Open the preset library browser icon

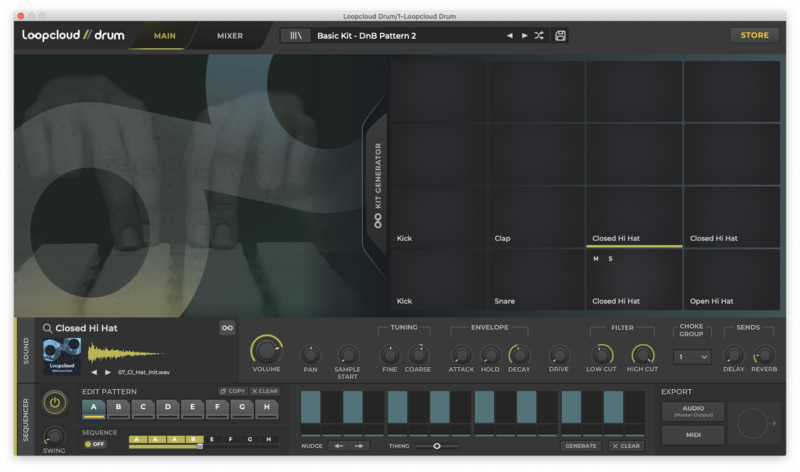294,35
